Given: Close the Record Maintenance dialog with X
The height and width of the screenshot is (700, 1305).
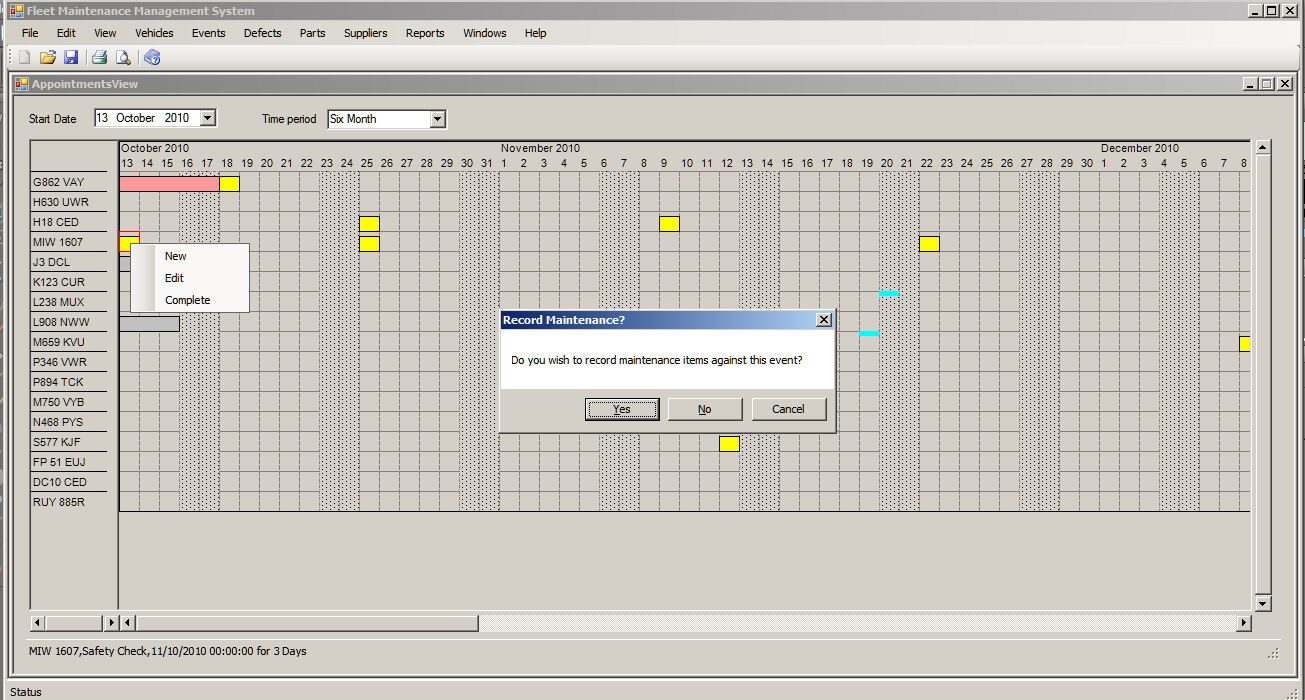Looking at the screenshot, I should 823,320.
